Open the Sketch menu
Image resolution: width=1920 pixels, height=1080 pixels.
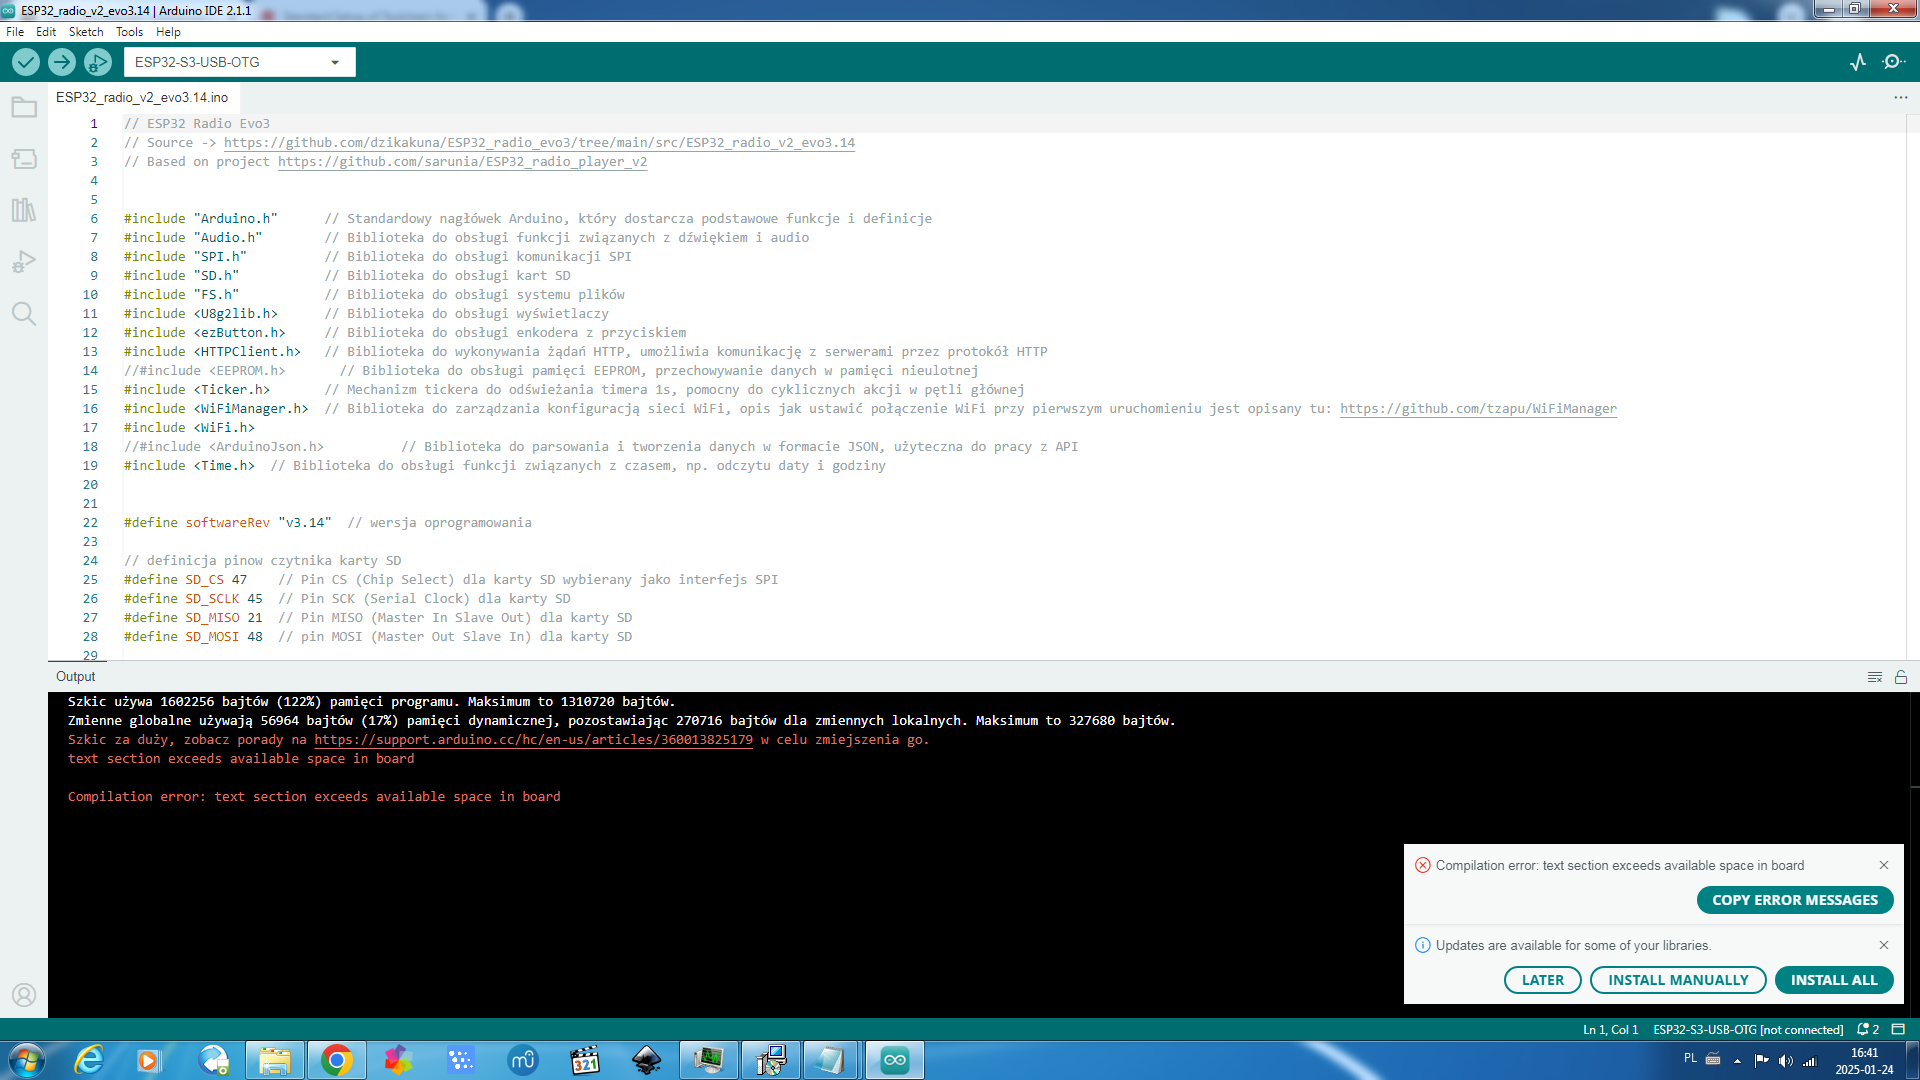click(86, 32)
